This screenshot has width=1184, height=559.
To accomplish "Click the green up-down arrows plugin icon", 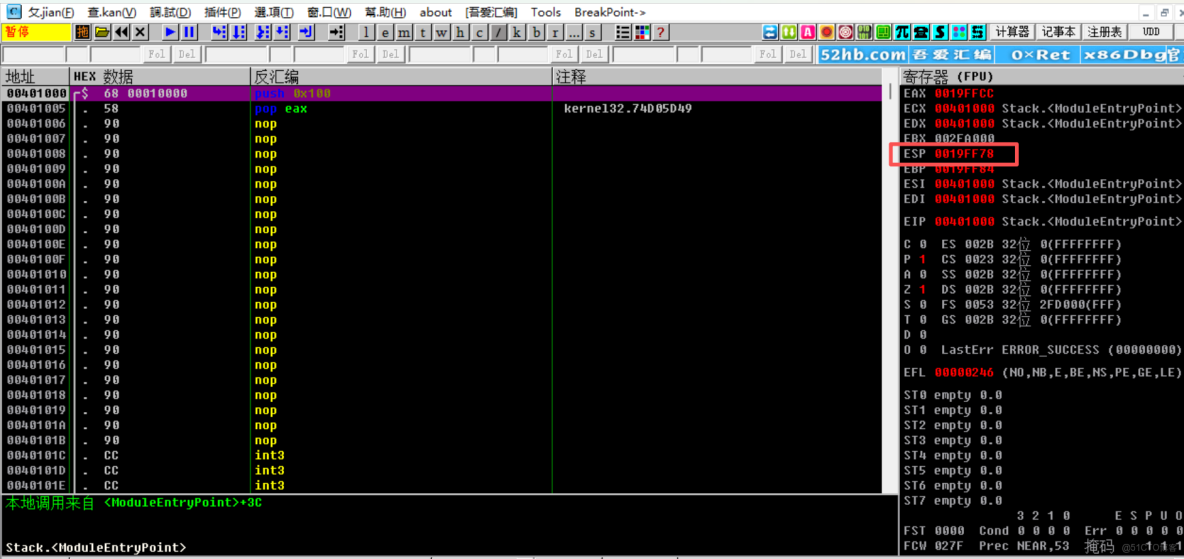I will click(x=789, y=32).
